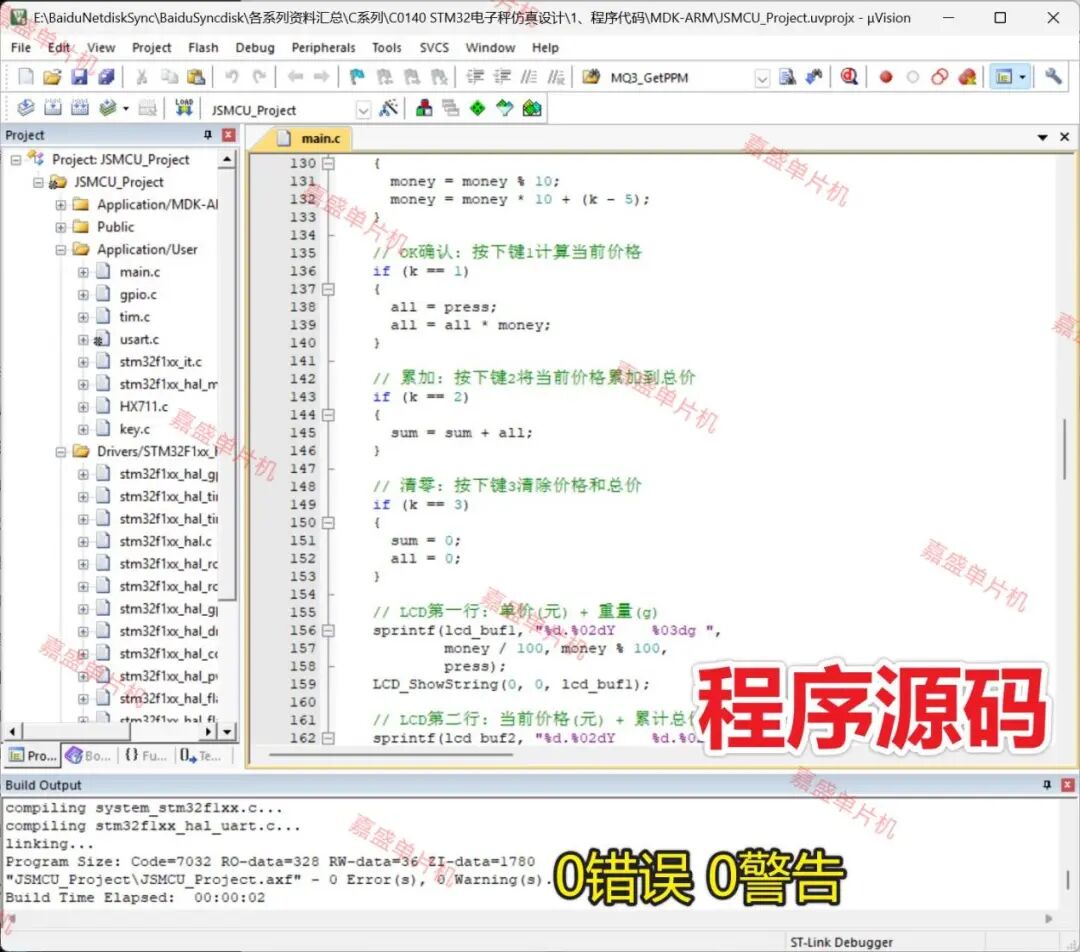The height and width of the screenshot is (952, 1080).
Task: Open Manage Project Items using the blocks icon
Action: coord(424,108)
